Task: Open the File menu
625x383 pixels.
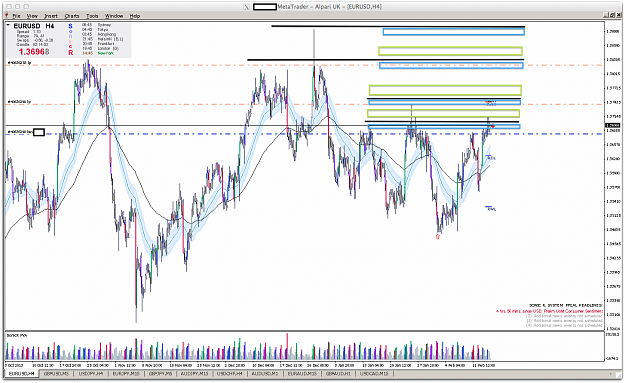Action: 16,16
